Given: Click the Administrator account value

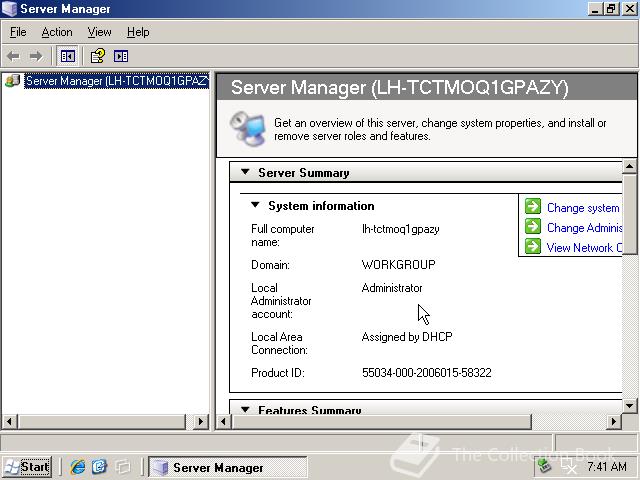Looking at the screenshot, I should click(x=392, y=288).
